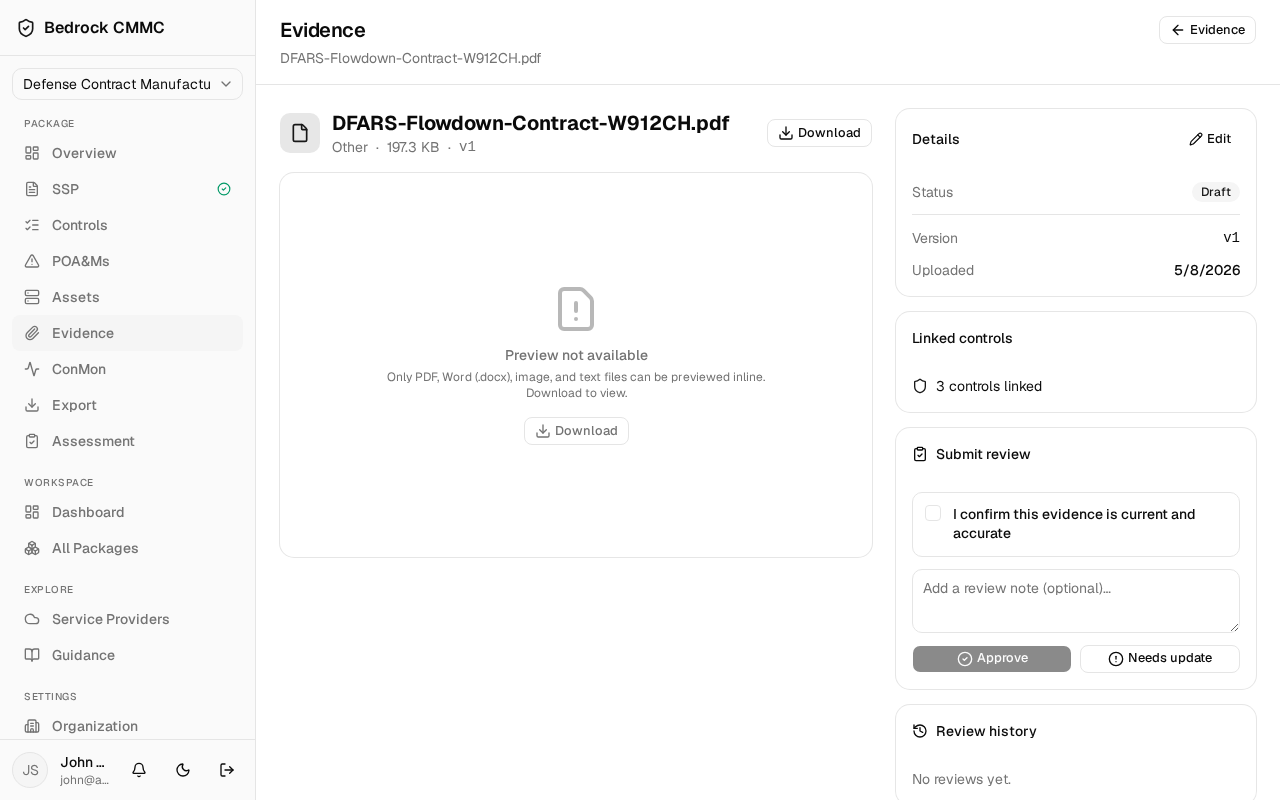Click the Guidance book icon

coord(32,655)
